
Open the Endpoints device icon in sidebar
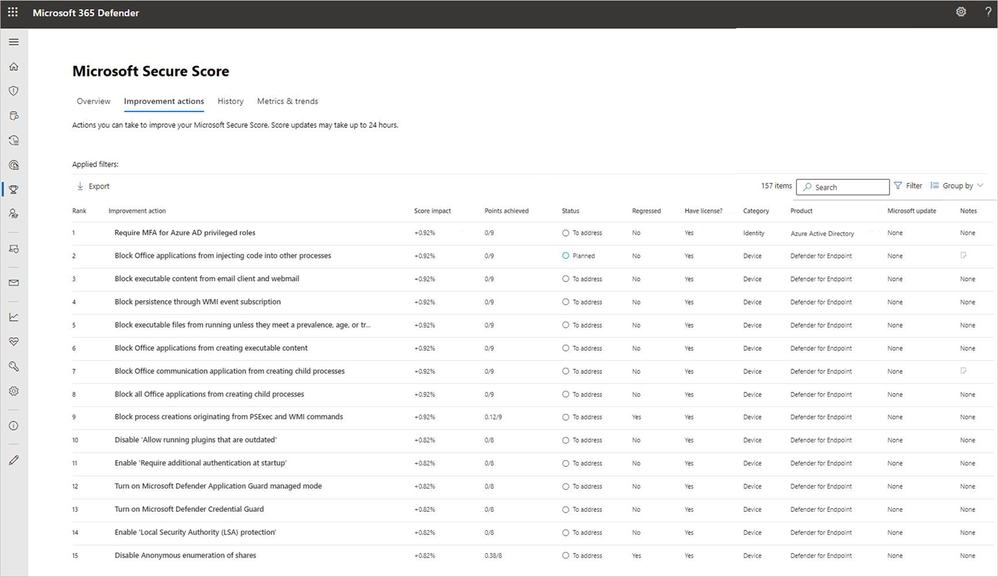13,249
